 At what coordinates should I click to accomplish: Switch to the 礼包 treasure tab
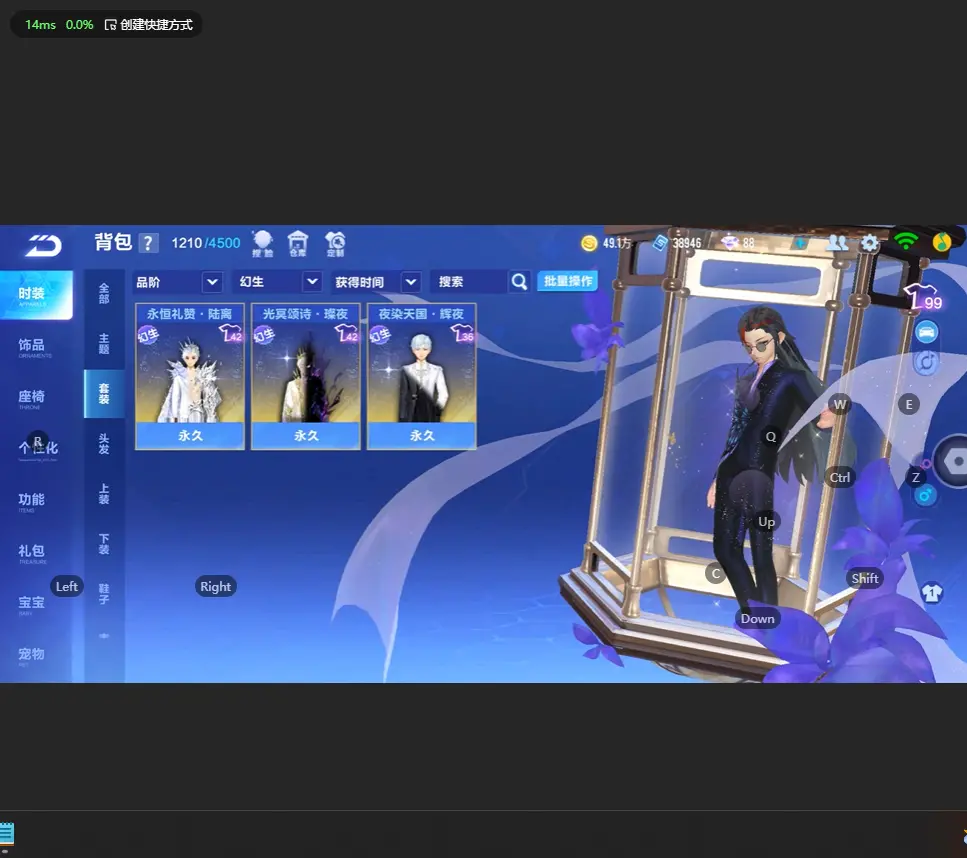click(x=31, y=553)
